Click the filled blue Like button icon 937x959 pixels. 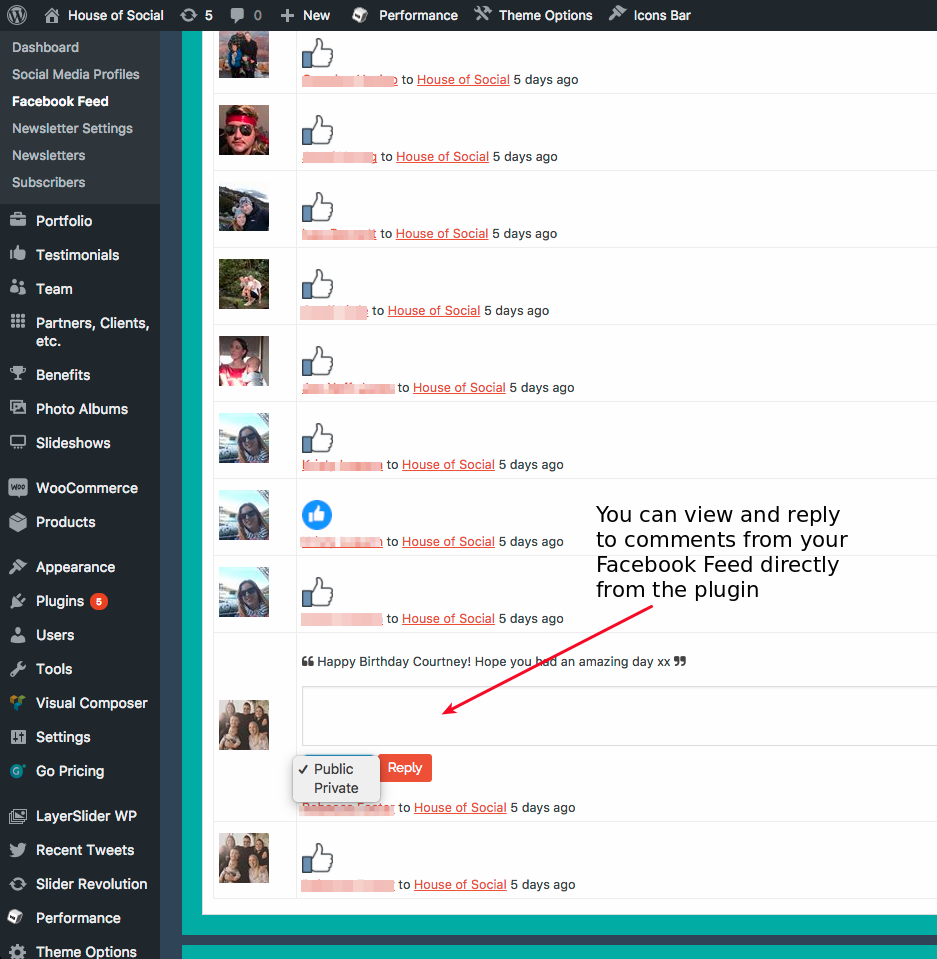pos(317,515)
